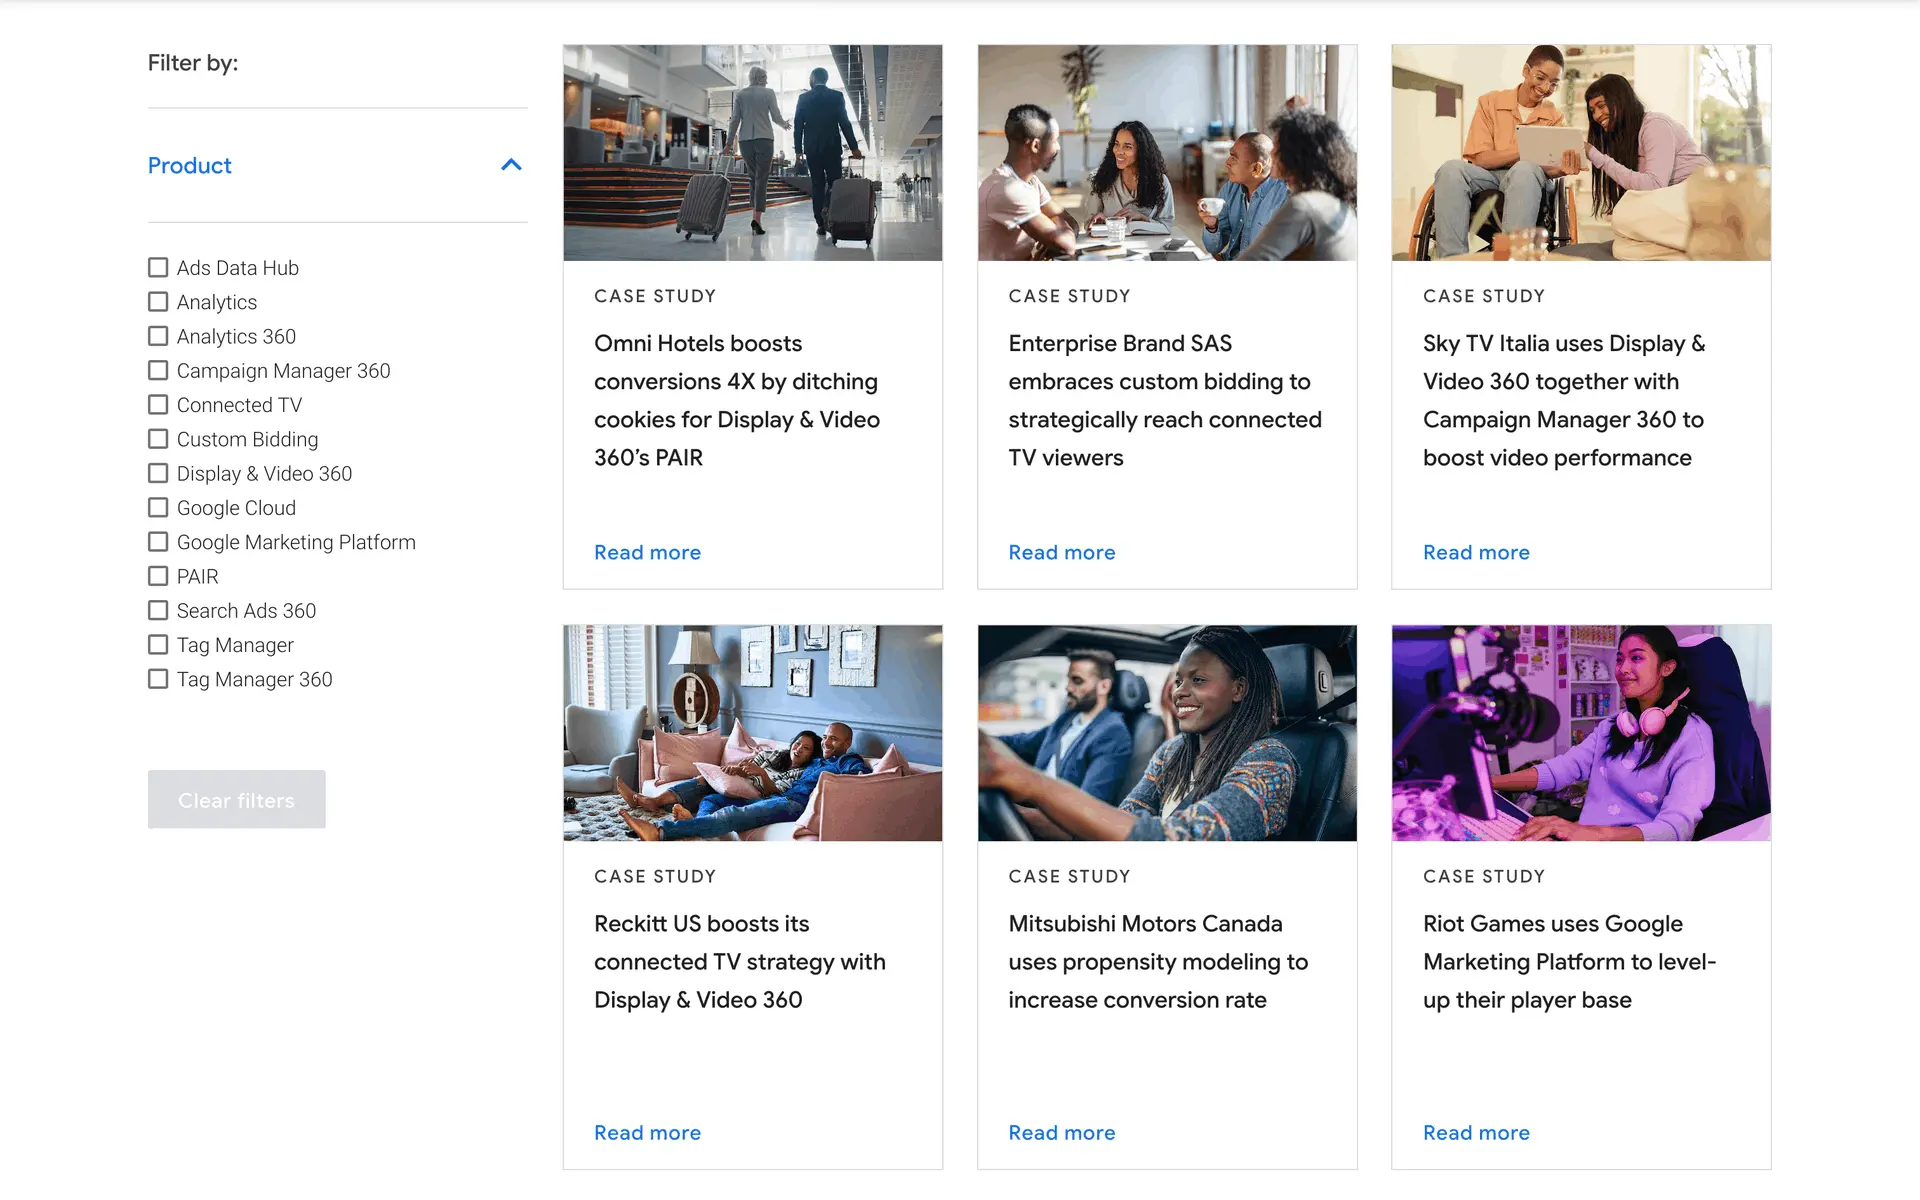Screen dimensions: 1920x1200
Task: Check the Custom Bidding filter box
Action: point(158,439)
